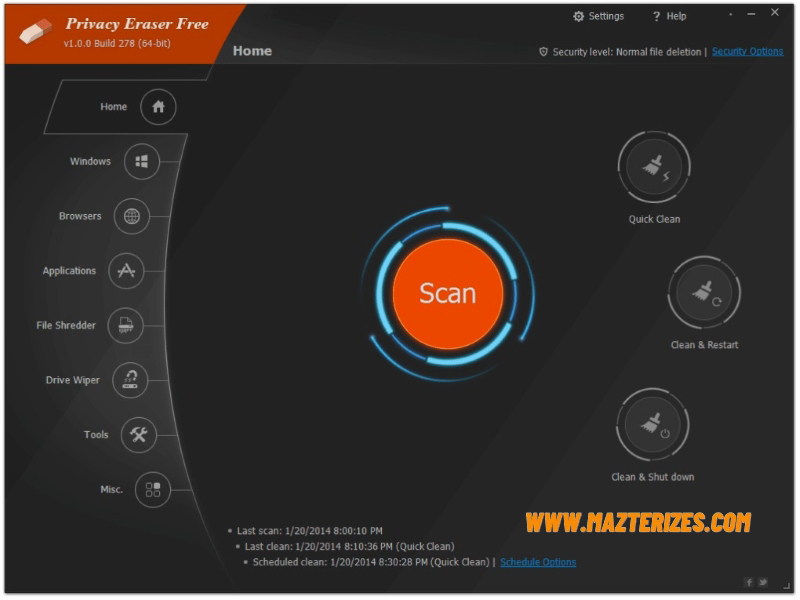
Task: Select the Browsers globe icon
Action: click(131, 216)
